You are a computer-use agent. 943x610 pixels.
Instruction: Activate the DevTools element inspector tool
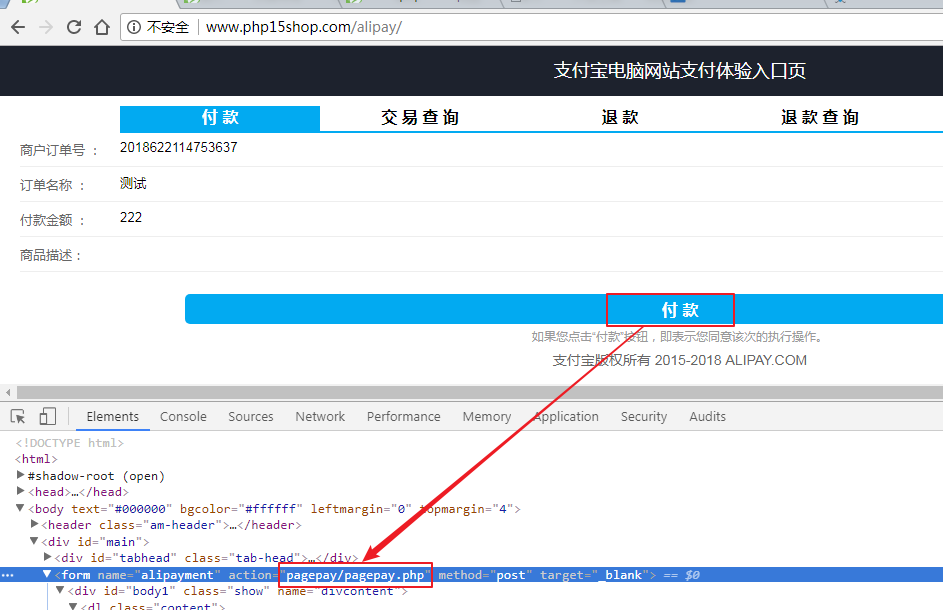[x=18, y=417]
